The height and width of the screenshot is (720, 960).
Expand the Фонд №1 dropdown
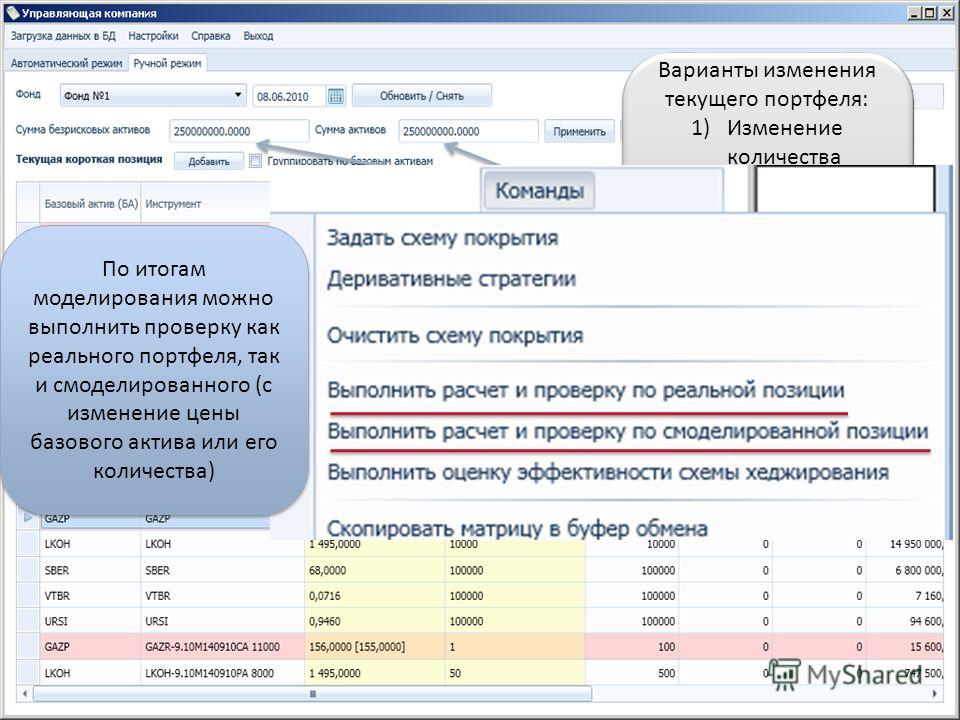238,96
